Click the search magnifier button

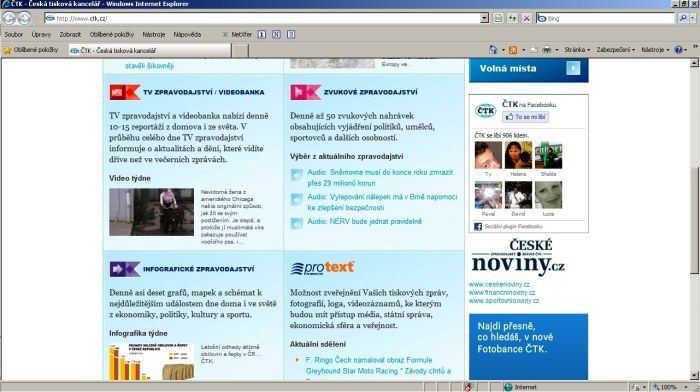[x=683, y=18]
